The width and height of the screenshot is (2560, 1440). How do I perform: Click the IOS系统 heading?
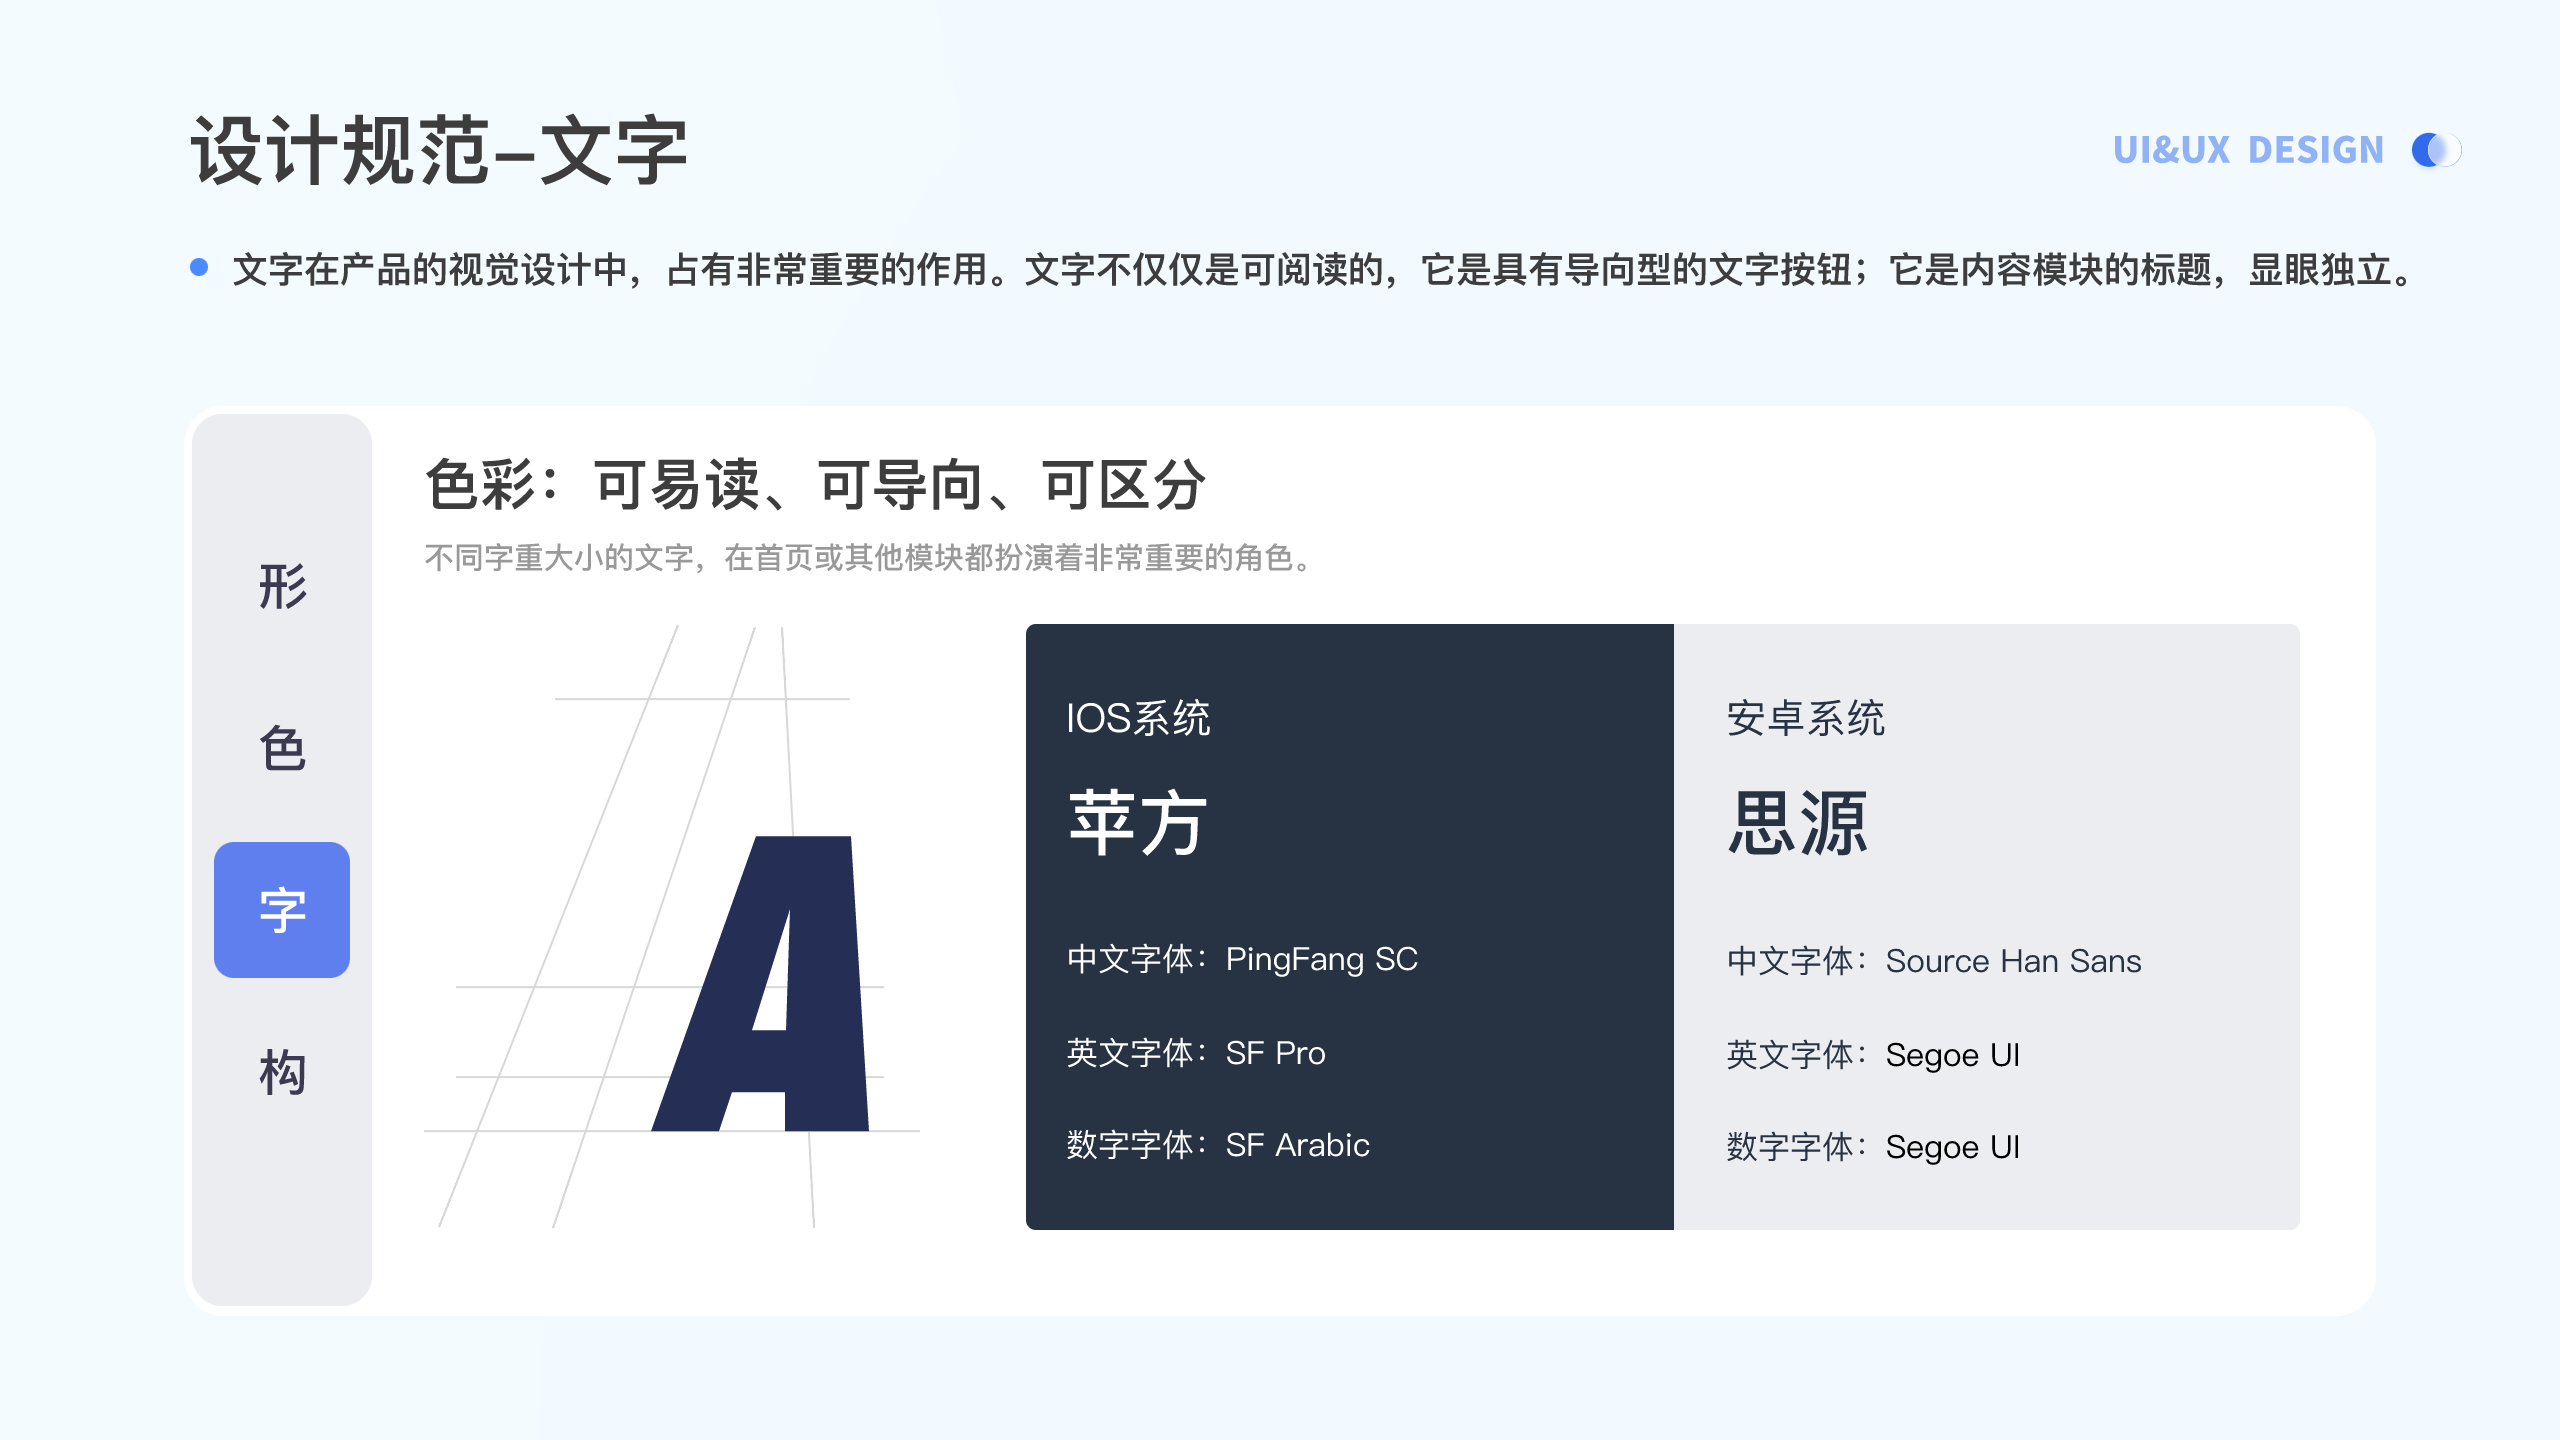[1138, 718]
